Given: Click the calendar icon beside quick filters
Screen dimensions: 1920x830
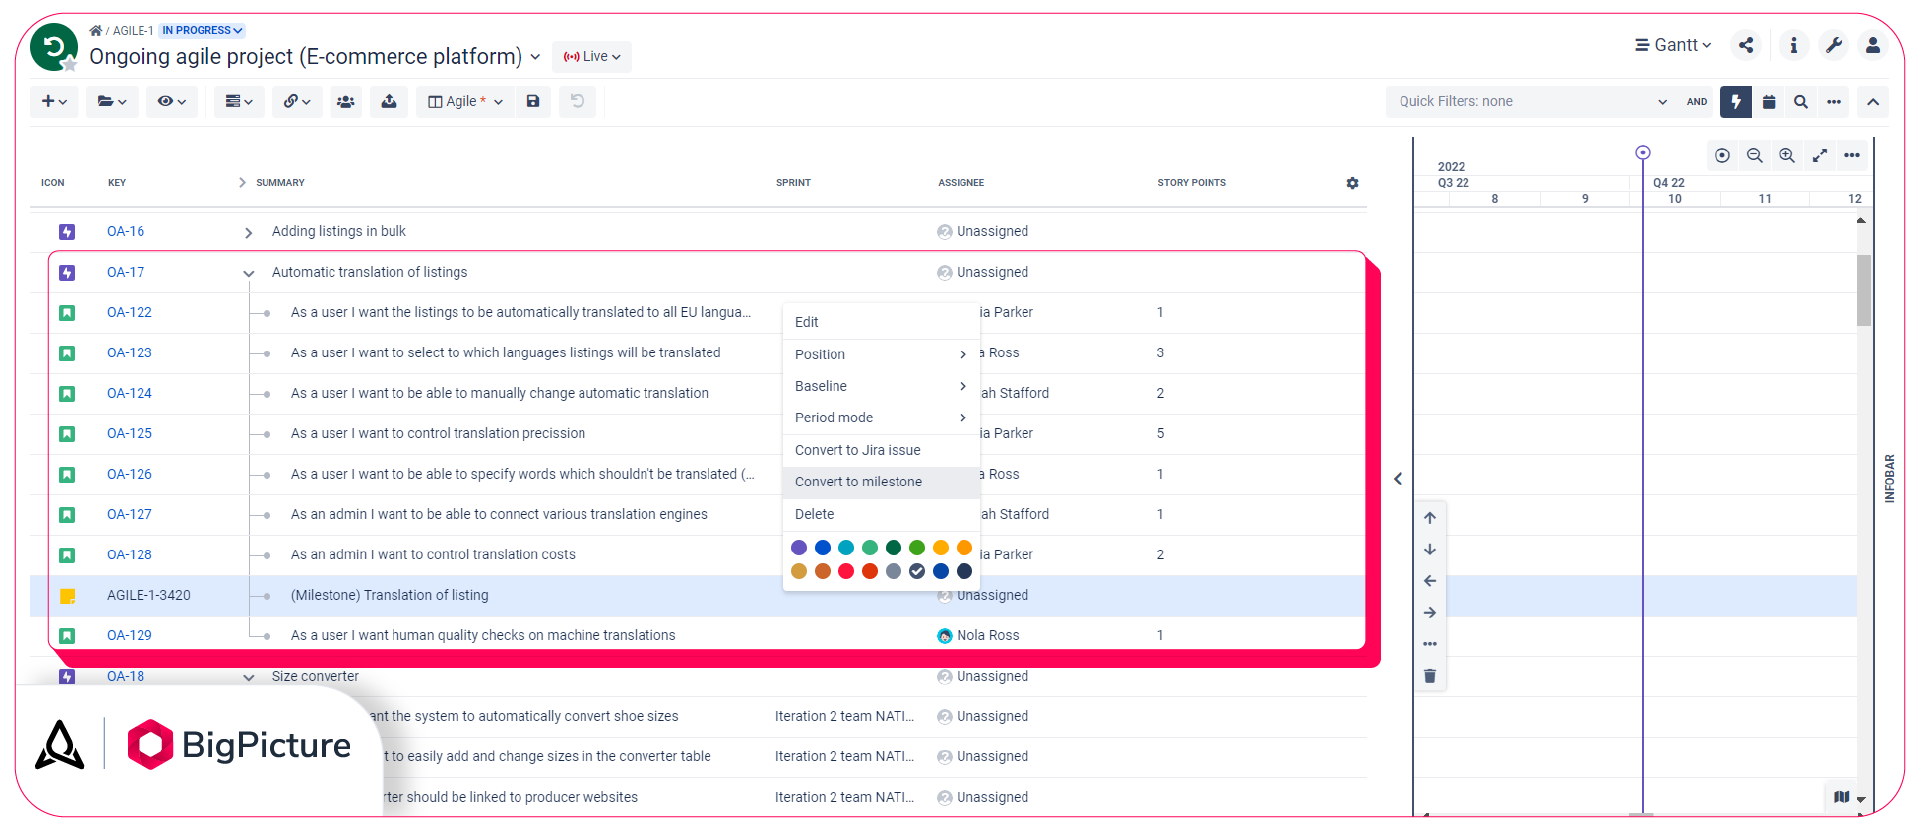Looking at the screenshot, I should coord(1769,101).
